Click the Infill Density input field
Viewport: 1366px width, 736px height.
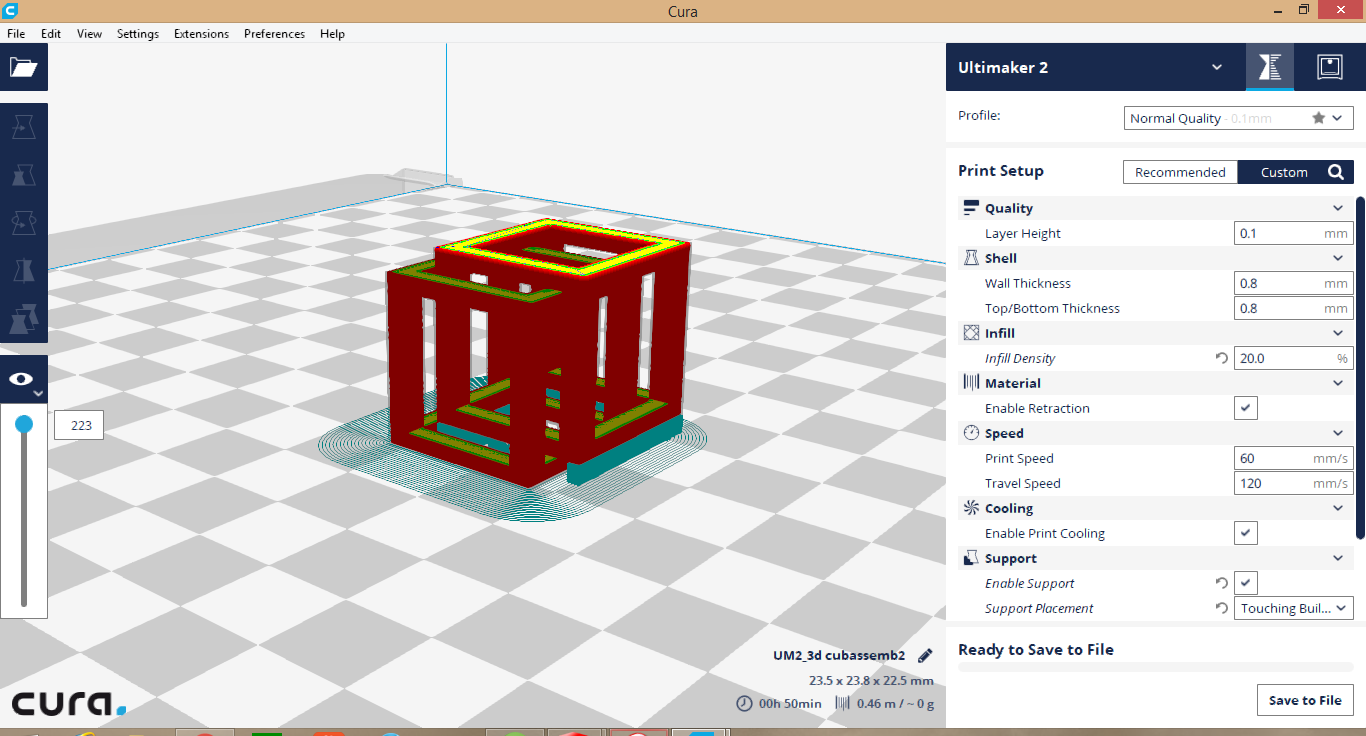pyautogui.click(x=1294, y=358)
